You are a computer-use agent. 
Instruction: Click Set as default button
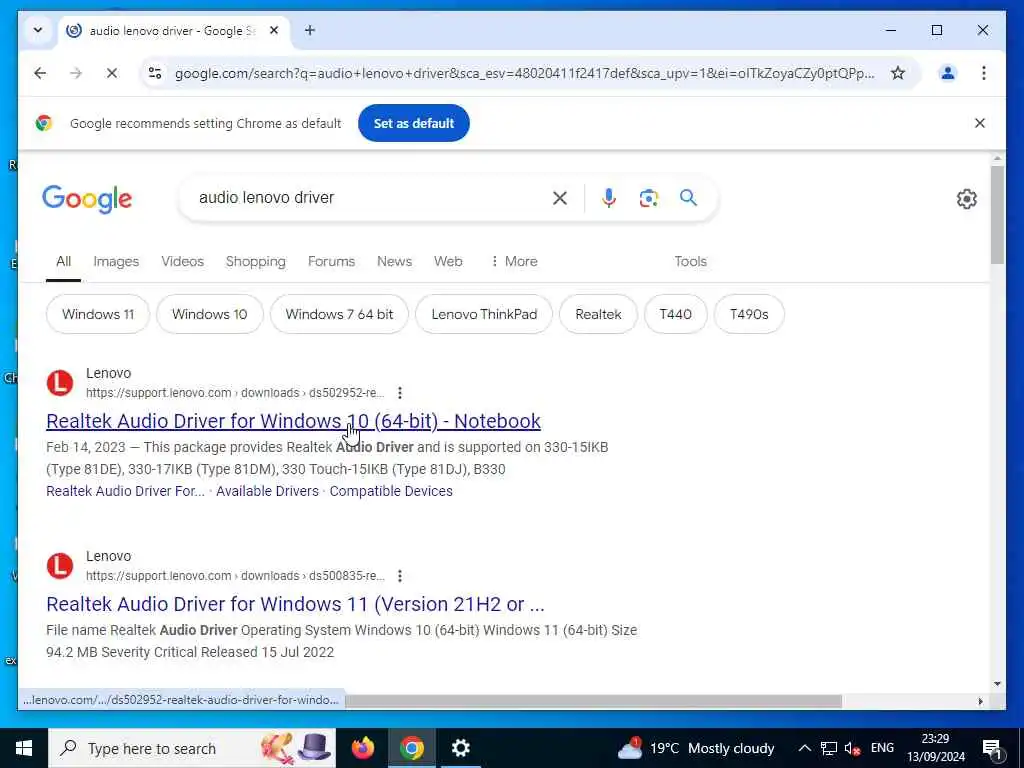[413, 123]
